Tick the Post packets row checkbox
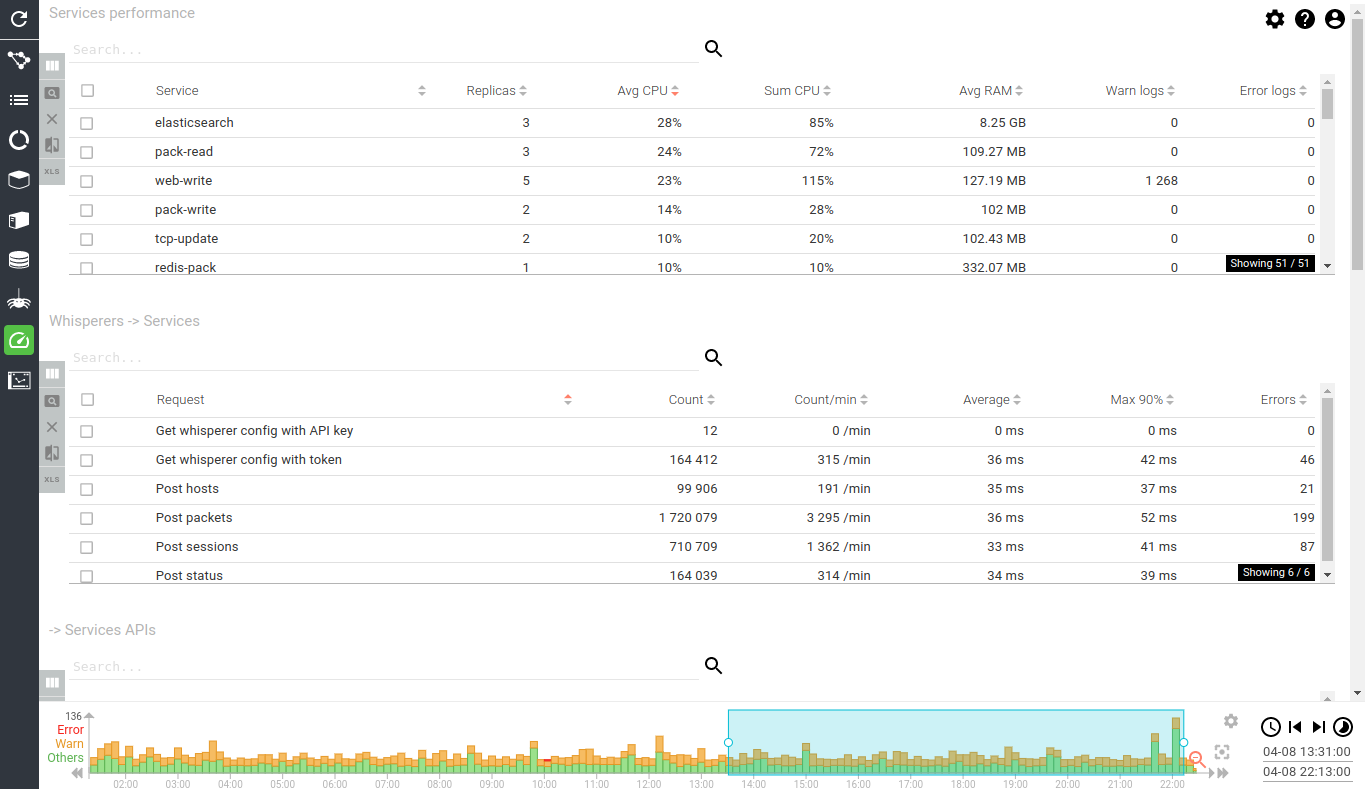 (x=87, y=518)
